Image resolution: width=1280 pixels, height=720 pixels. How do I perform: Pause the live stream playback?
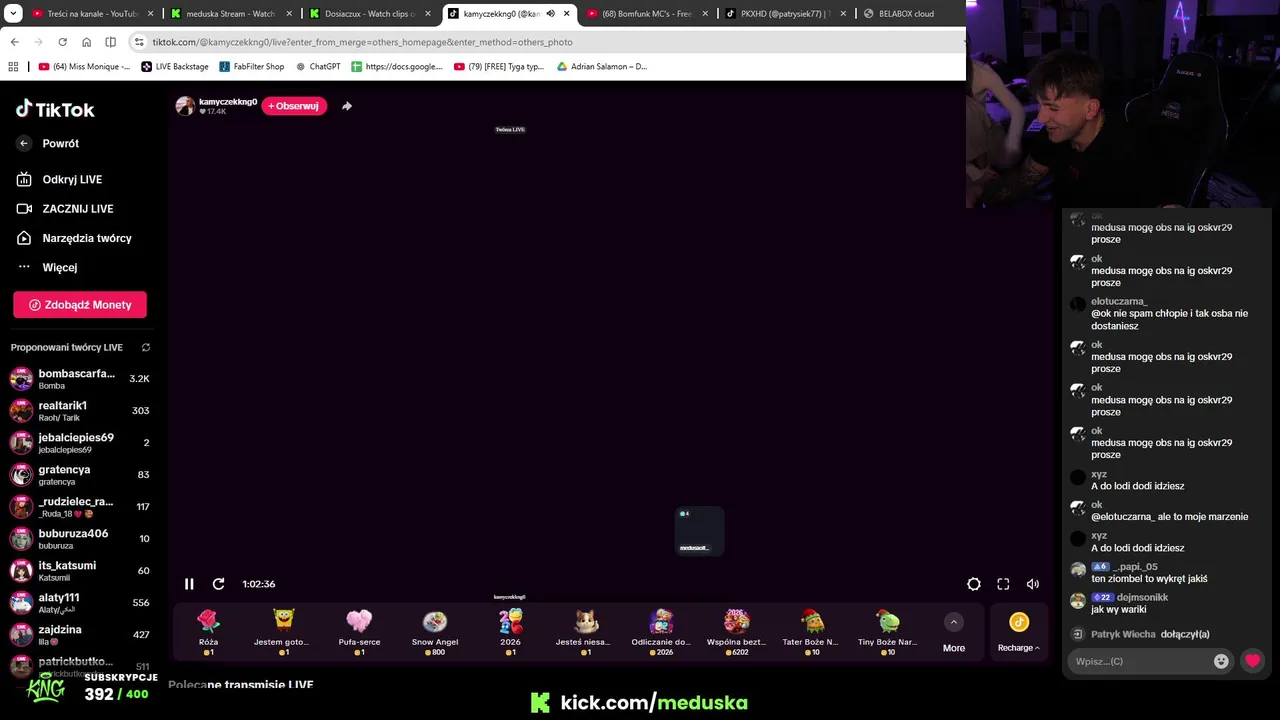tap(189, 584)
